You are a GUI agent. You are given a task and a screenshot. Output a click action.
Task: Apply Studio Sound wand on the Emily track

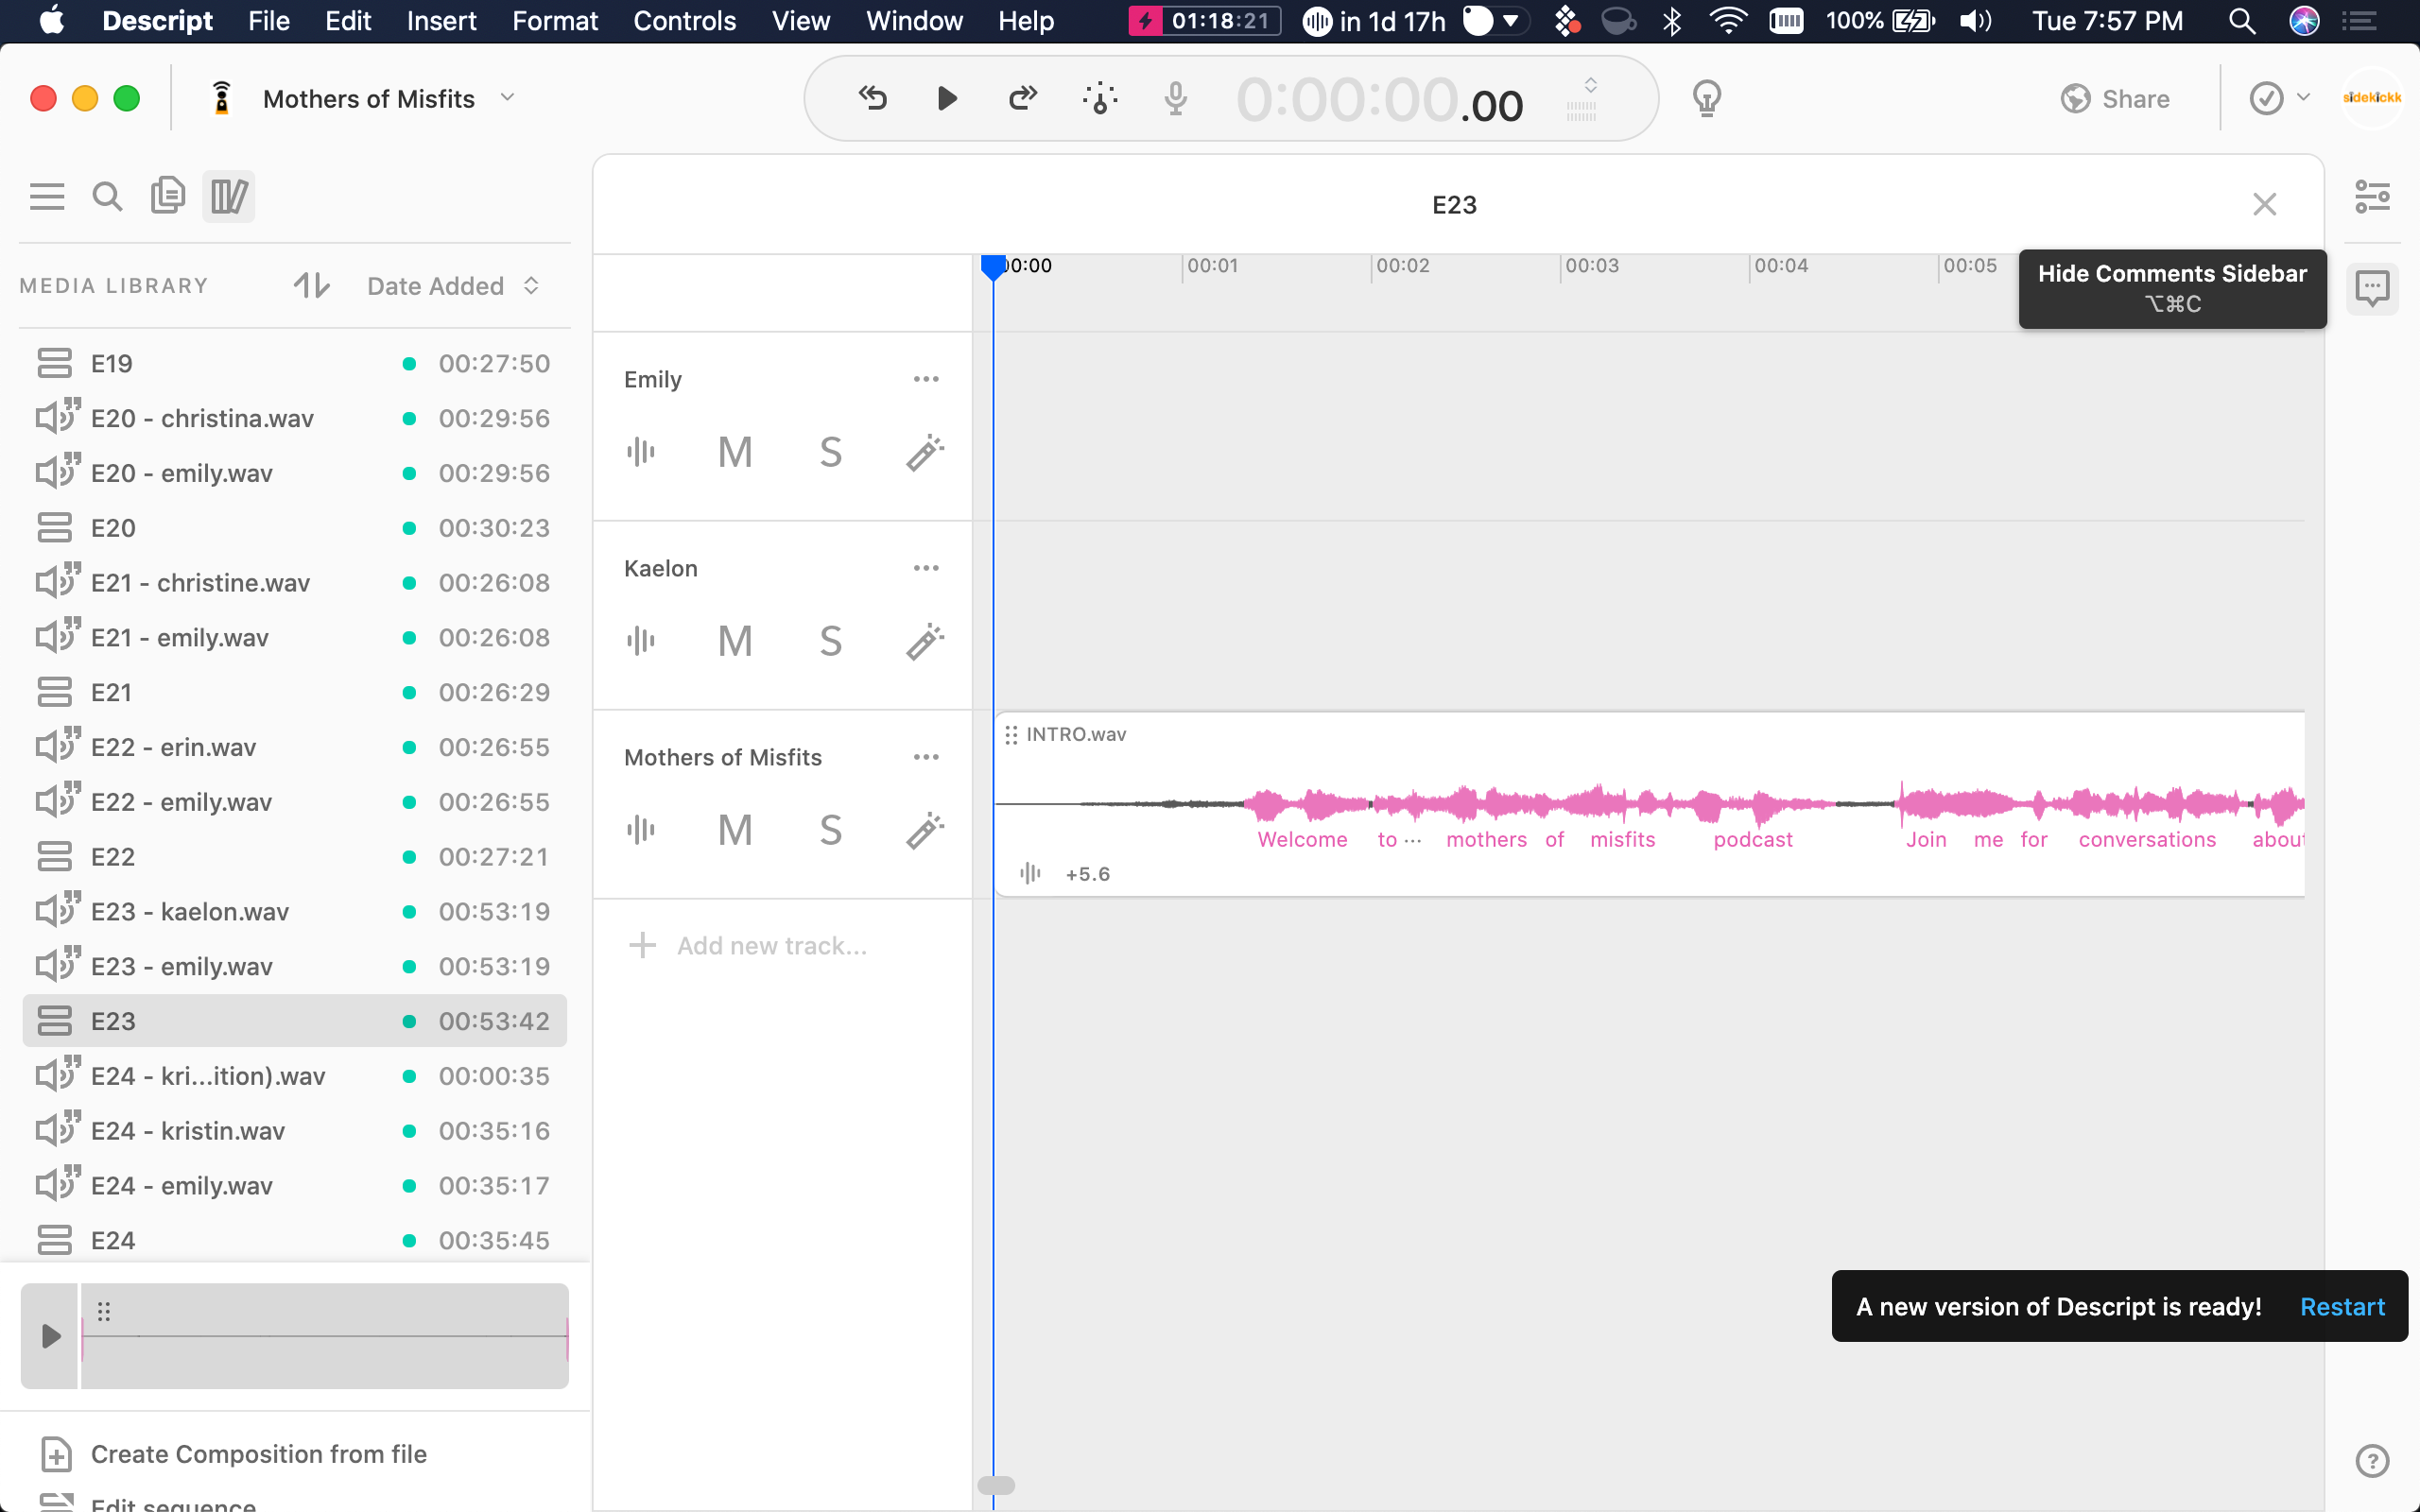point(924,452)
